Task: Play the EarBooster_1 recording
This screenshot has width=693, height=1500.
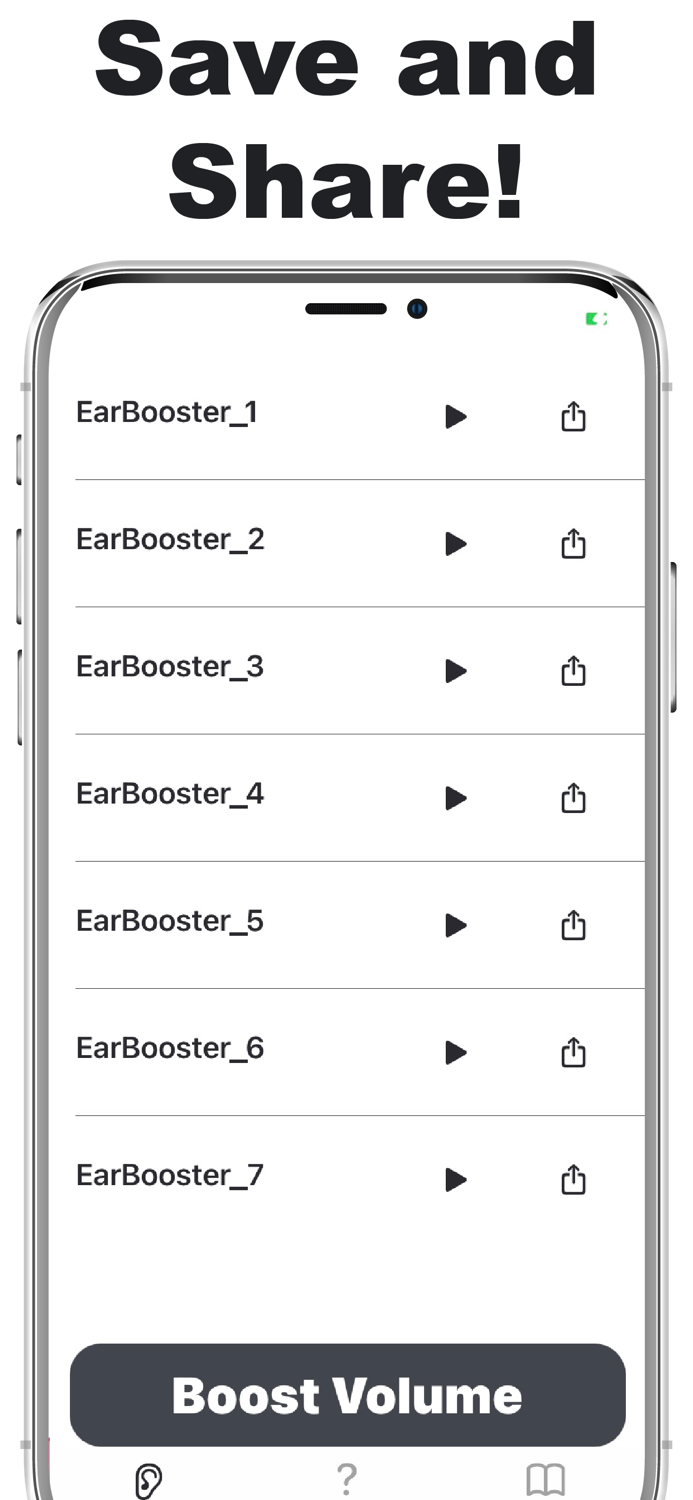Action: (x=455, y=417)
